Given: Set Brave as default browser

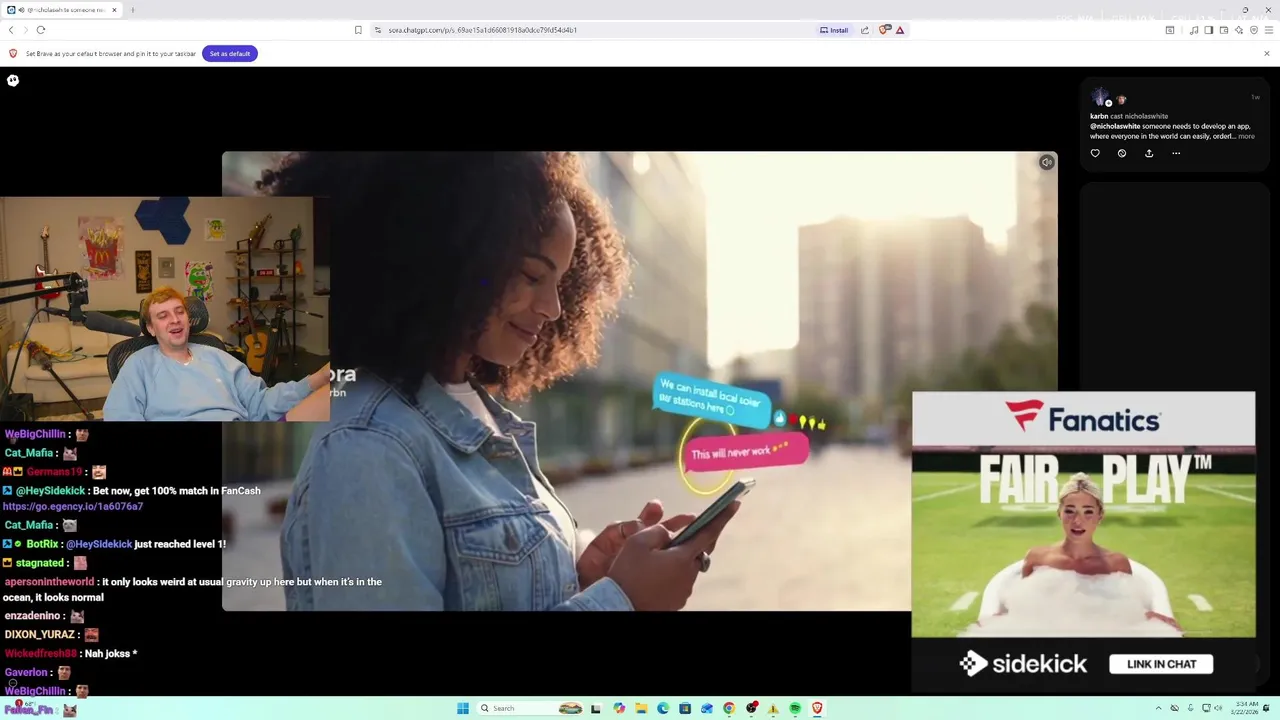Looking at the screenshot, I should pyautogui.click(x=230, y=53).
